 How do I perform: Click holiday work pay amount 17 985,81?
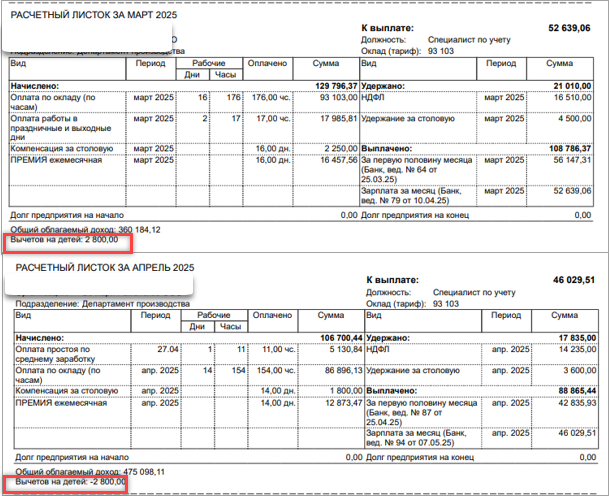[338, 118]
